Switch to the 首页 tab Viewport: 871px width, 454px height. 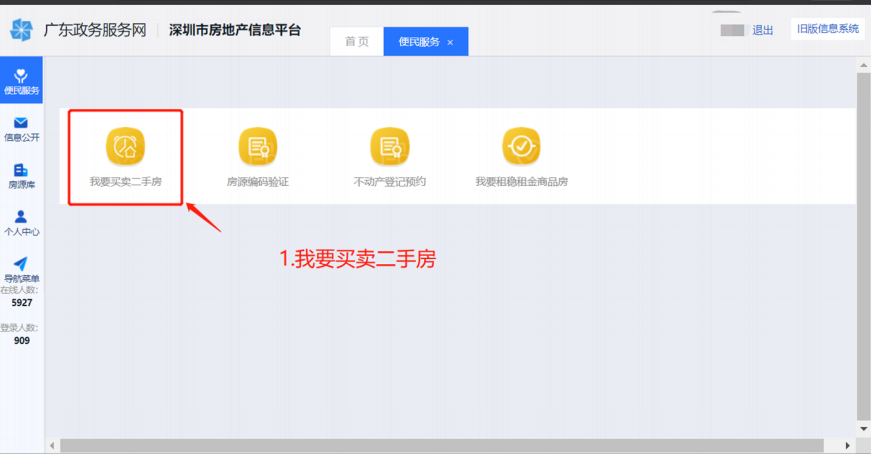point(357,42)
